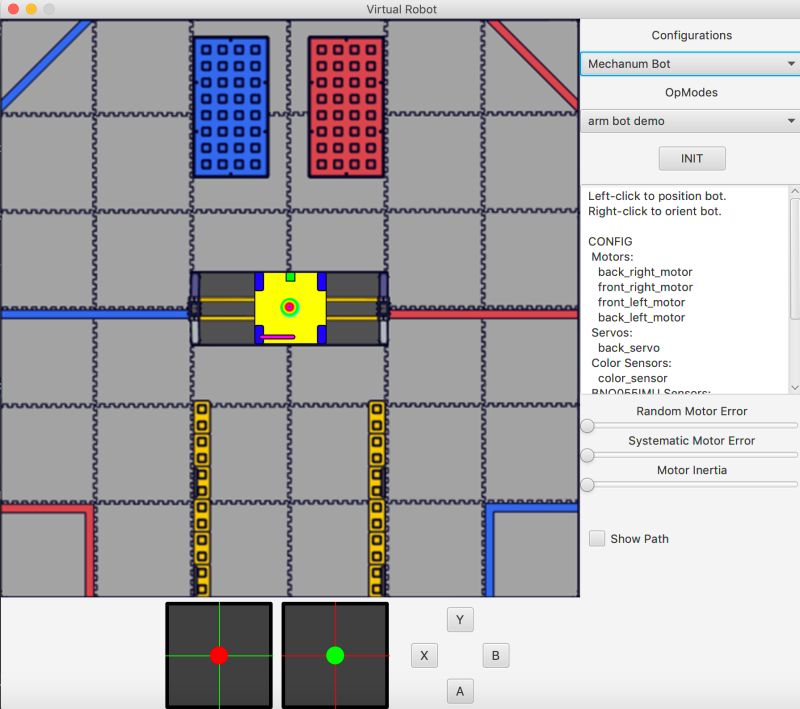Image resolution: width=800 pixels, height=709 pixels.
Task: Click the Random Motor Error slider handle
Action: click(x=588, y=425)
